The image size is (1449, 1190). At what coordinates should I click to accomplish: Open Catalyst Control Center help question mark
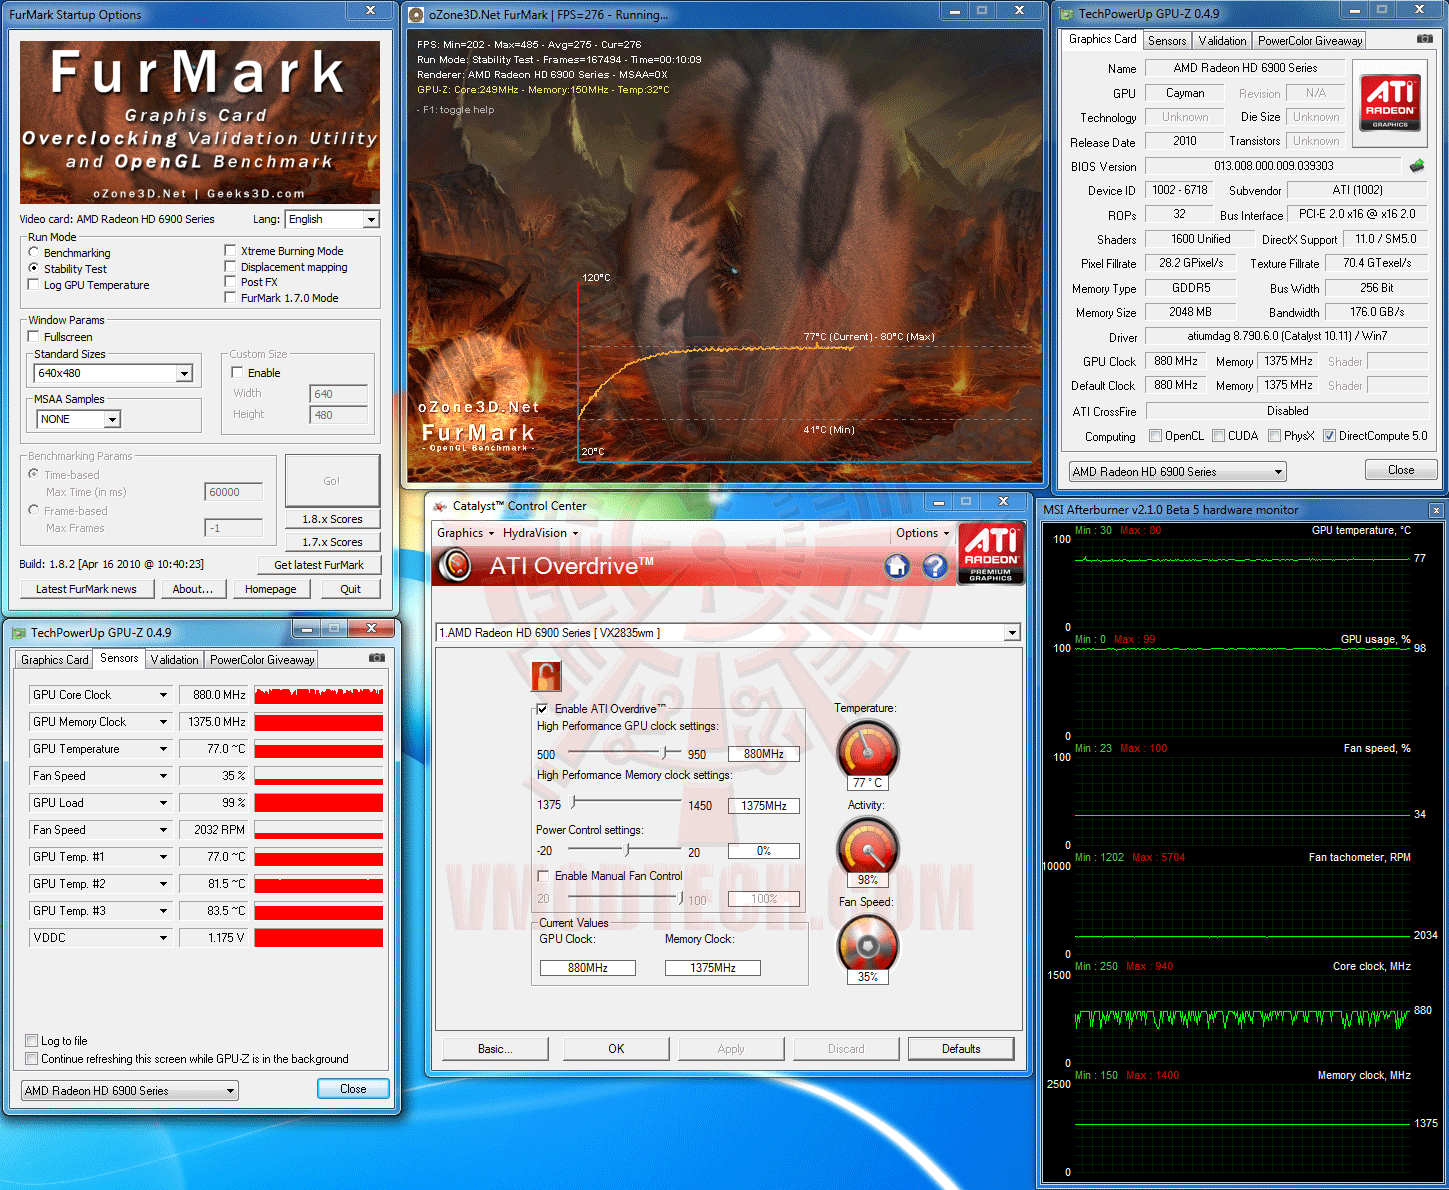tap(935, 567)
